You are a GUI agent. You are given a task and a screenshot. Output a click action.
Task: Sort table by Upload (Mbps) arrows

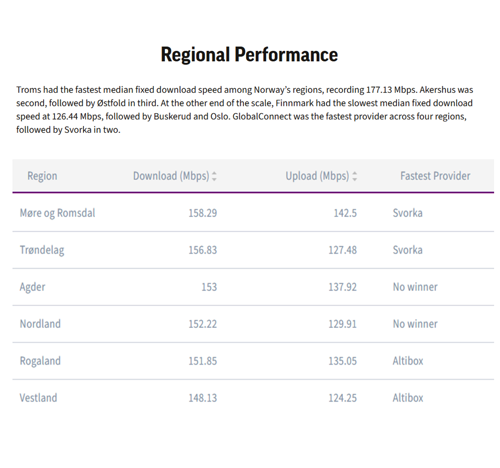pyautogui.click(x=355, y=176)
